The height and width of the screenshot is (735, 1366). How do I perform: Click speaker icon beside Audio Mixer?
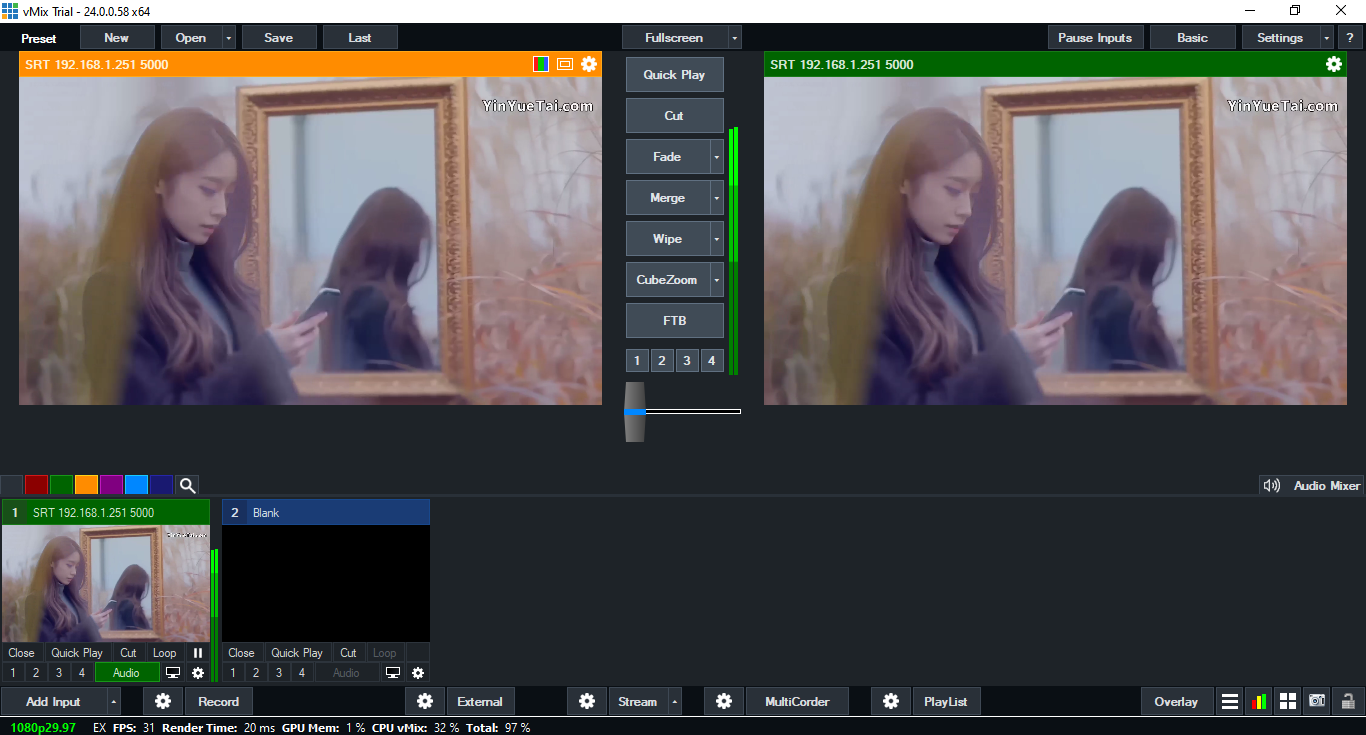pos(1272,485)
